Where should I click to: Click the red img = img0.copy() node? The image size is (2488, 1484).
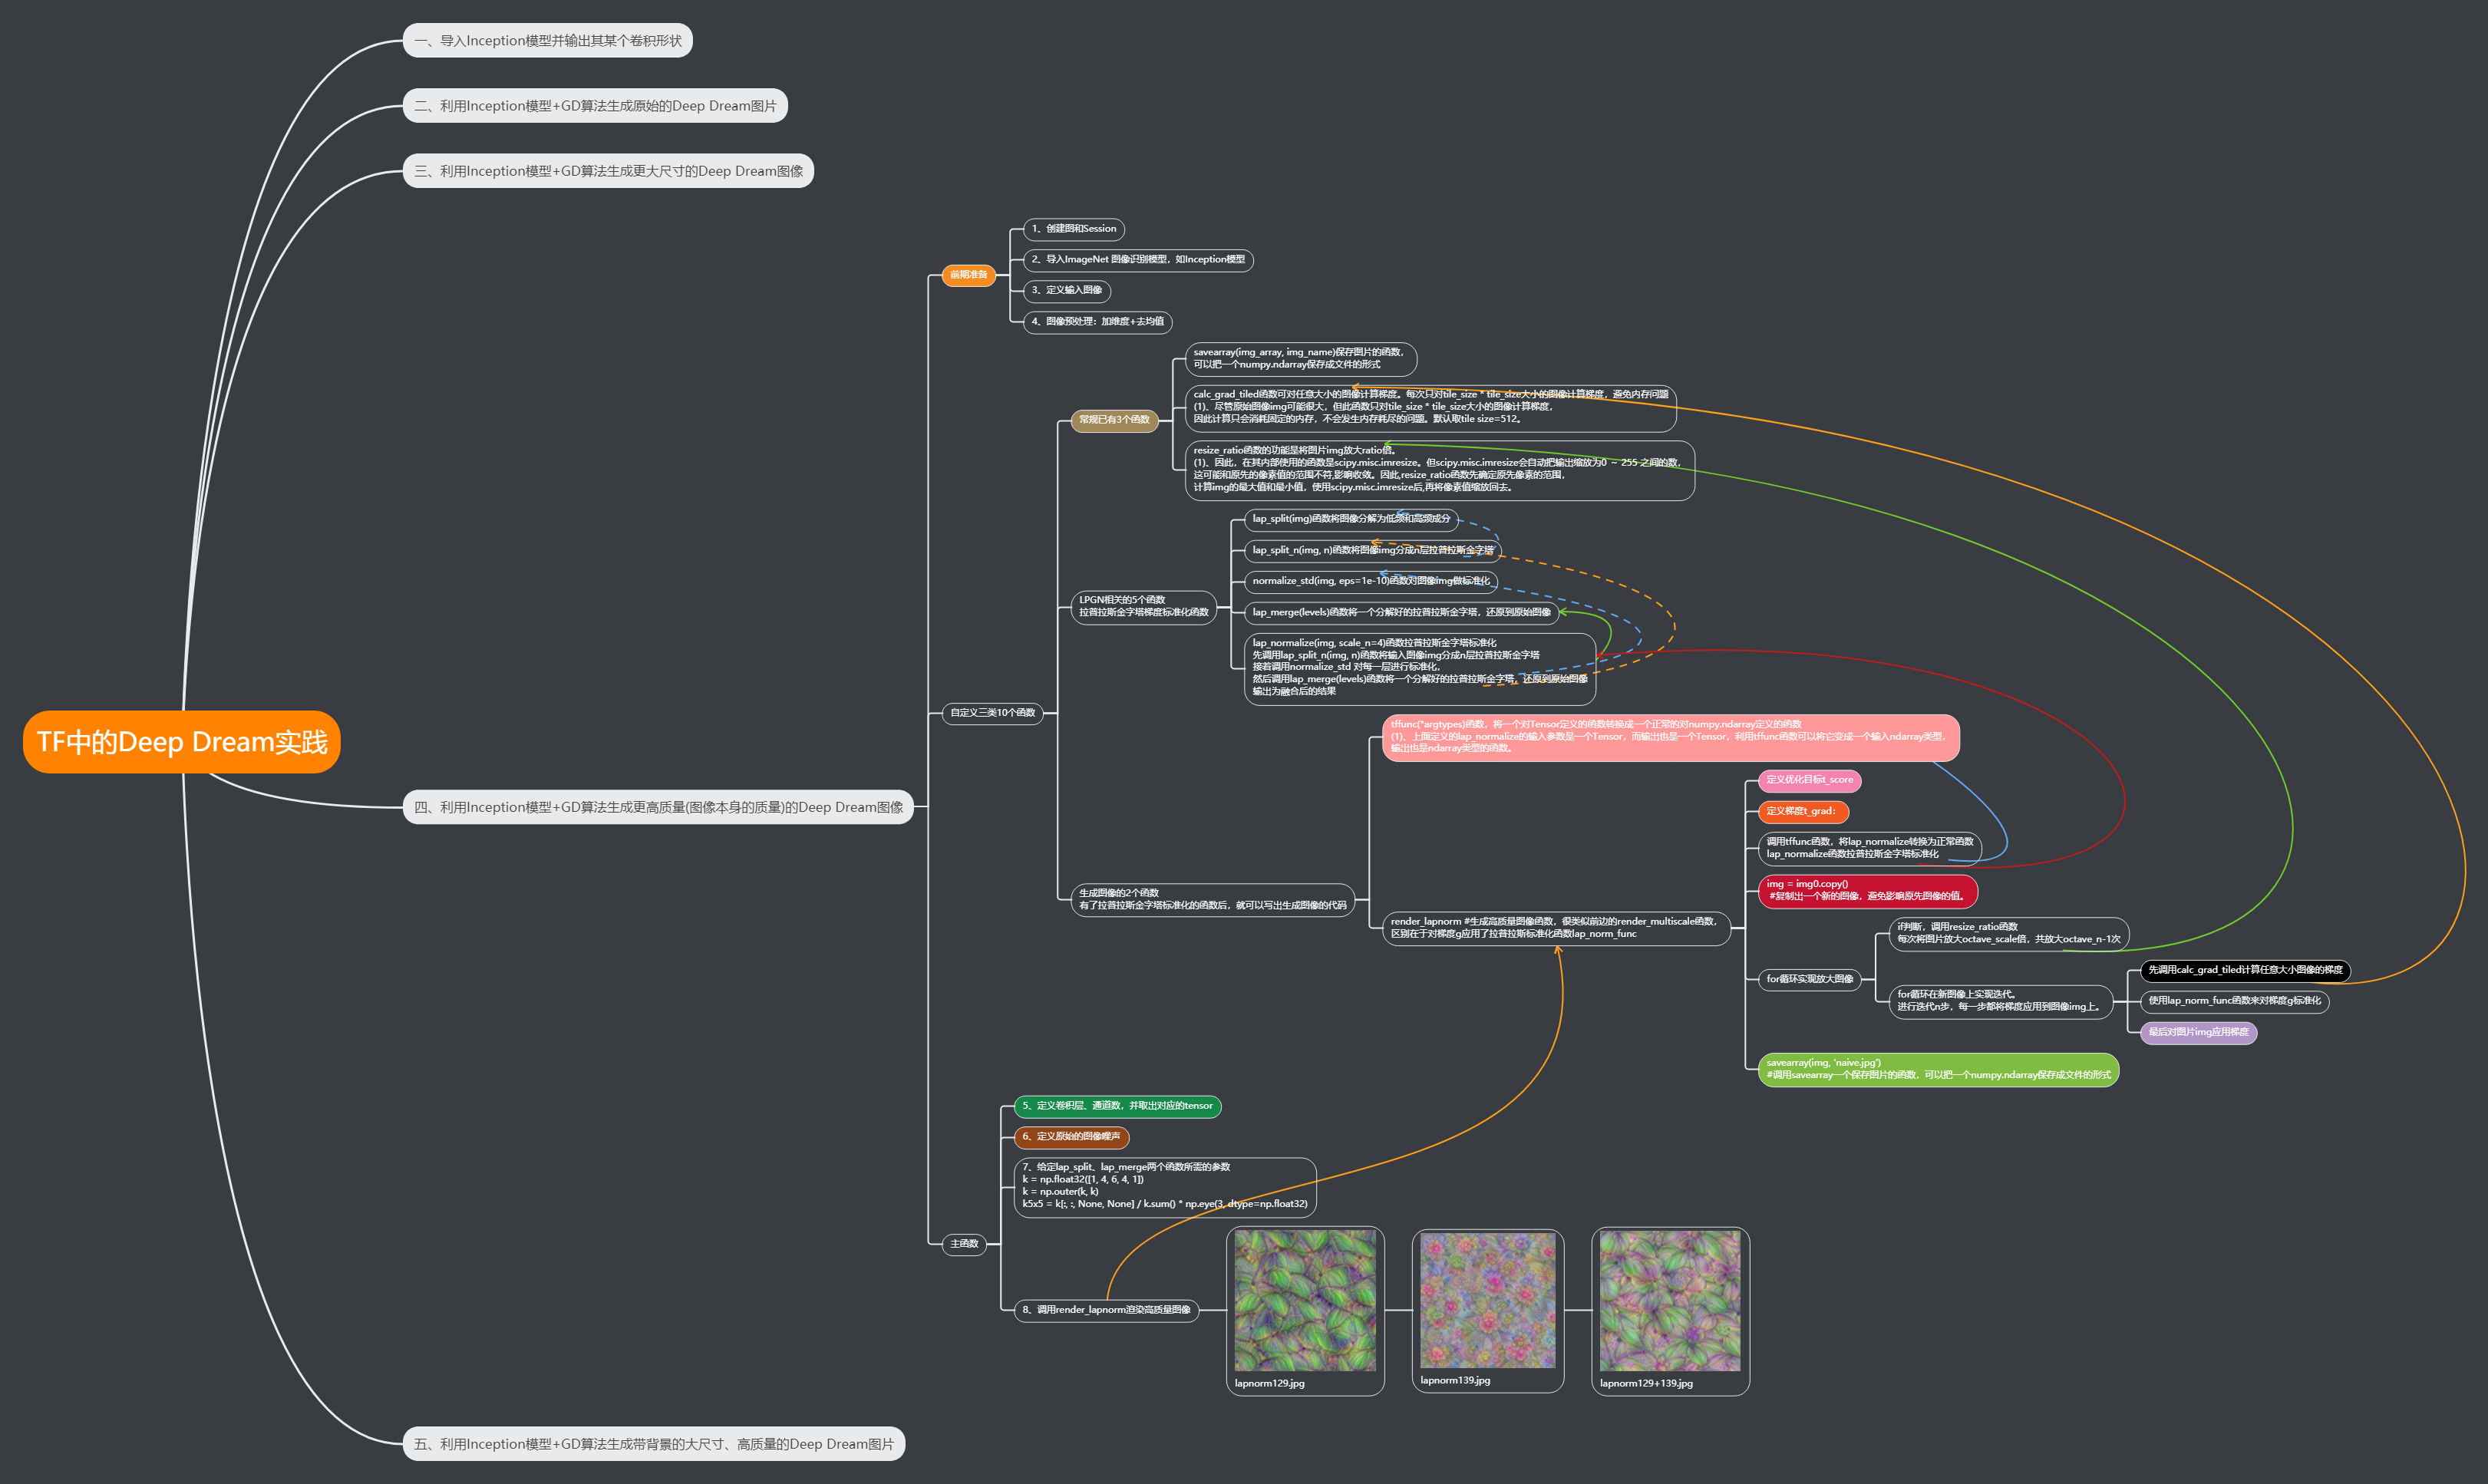click(1866, 890)
